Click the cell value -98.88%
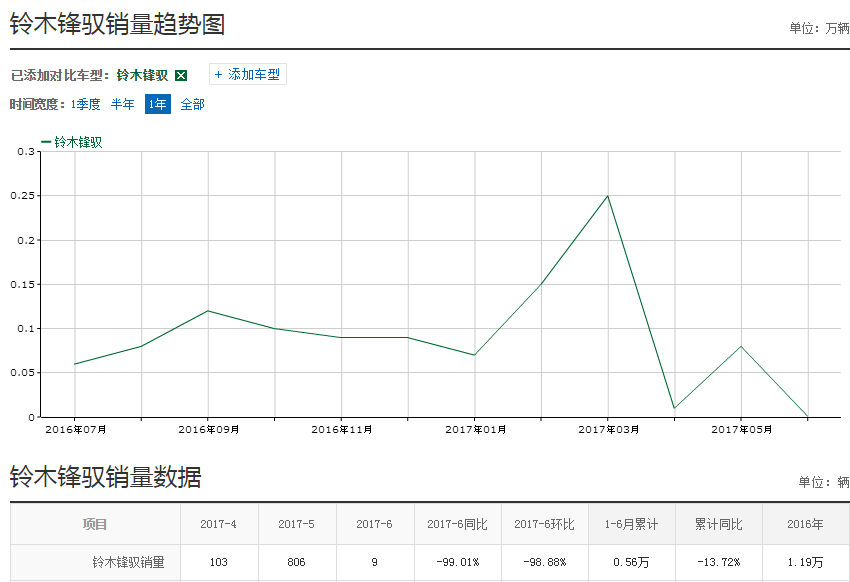Image resolution: width=850 pixels, height=582 pixels. point(544,562)
